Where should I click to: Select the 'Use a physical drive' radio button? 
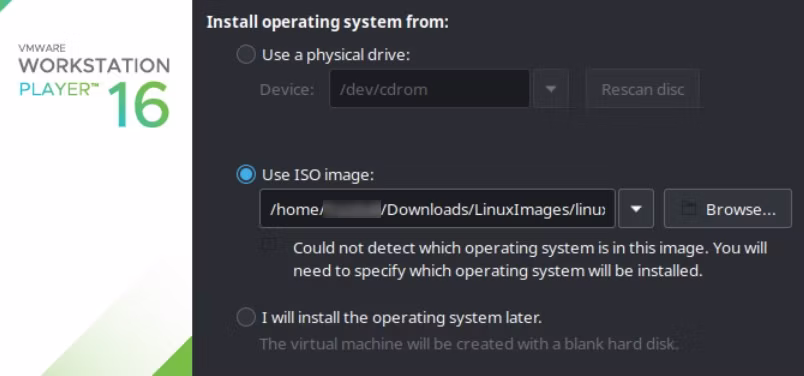pos(246,55)
